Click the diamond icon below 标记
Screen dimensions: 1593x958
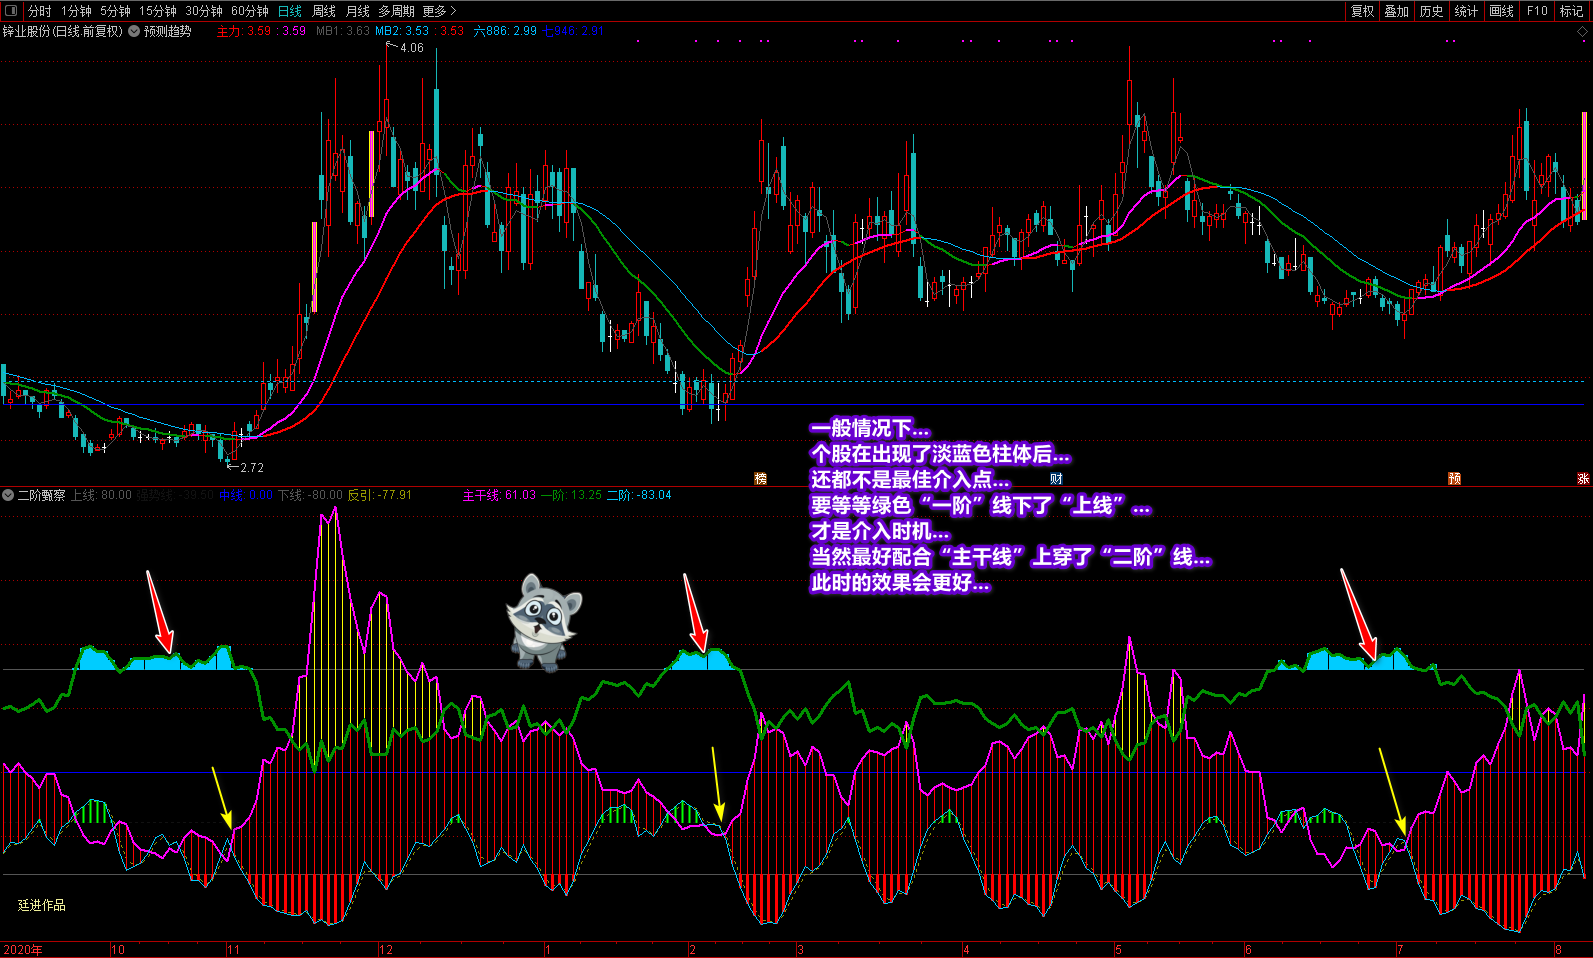point(1583,32)
